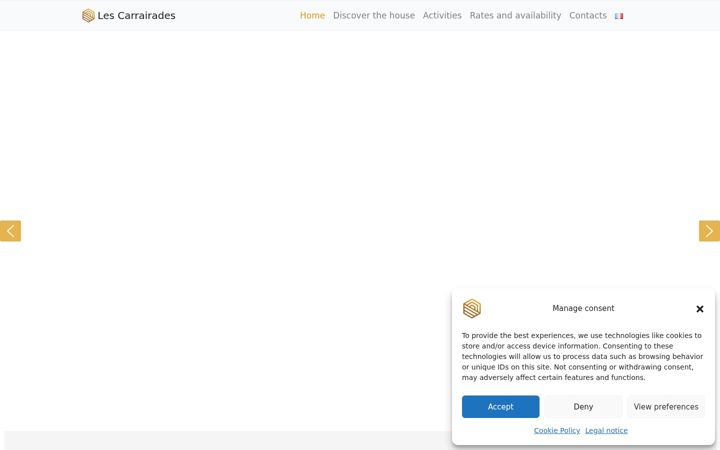Viewport: 720px width, 450px height.
Task: Go to the Home menu item
Action: tap(312, 16)
